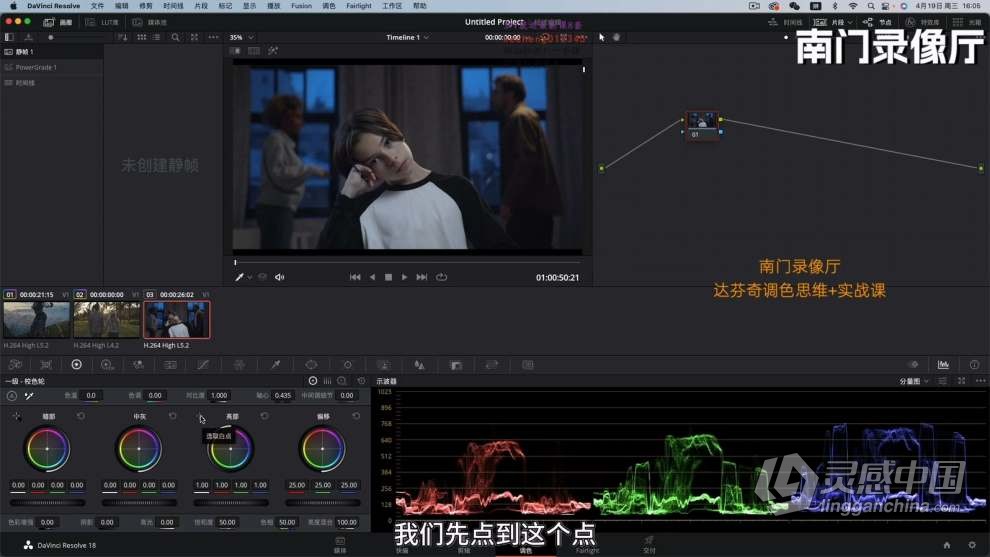Expand Clips filter dropdown arrow
This screenshot has height=557, width=990.
[x=849, y=22]
